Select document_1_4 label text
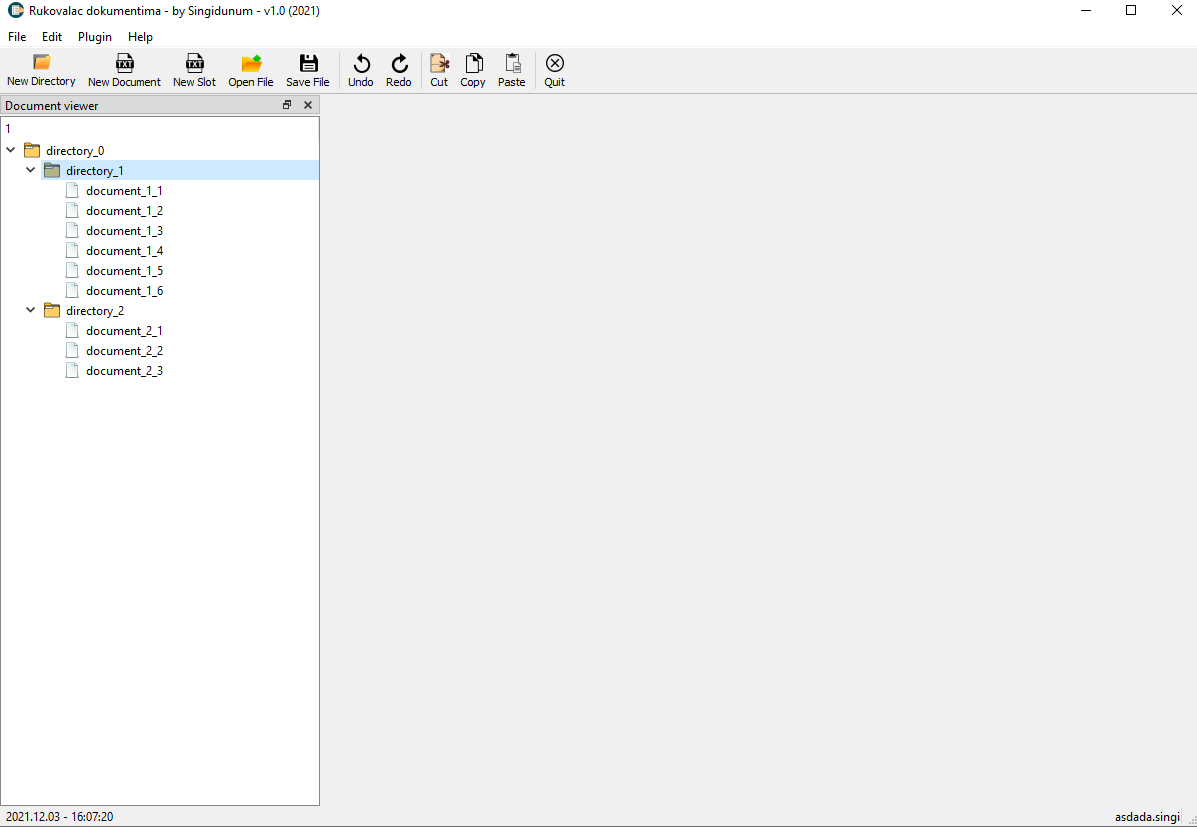This screenshot has height=827, width=1197. 124,250
